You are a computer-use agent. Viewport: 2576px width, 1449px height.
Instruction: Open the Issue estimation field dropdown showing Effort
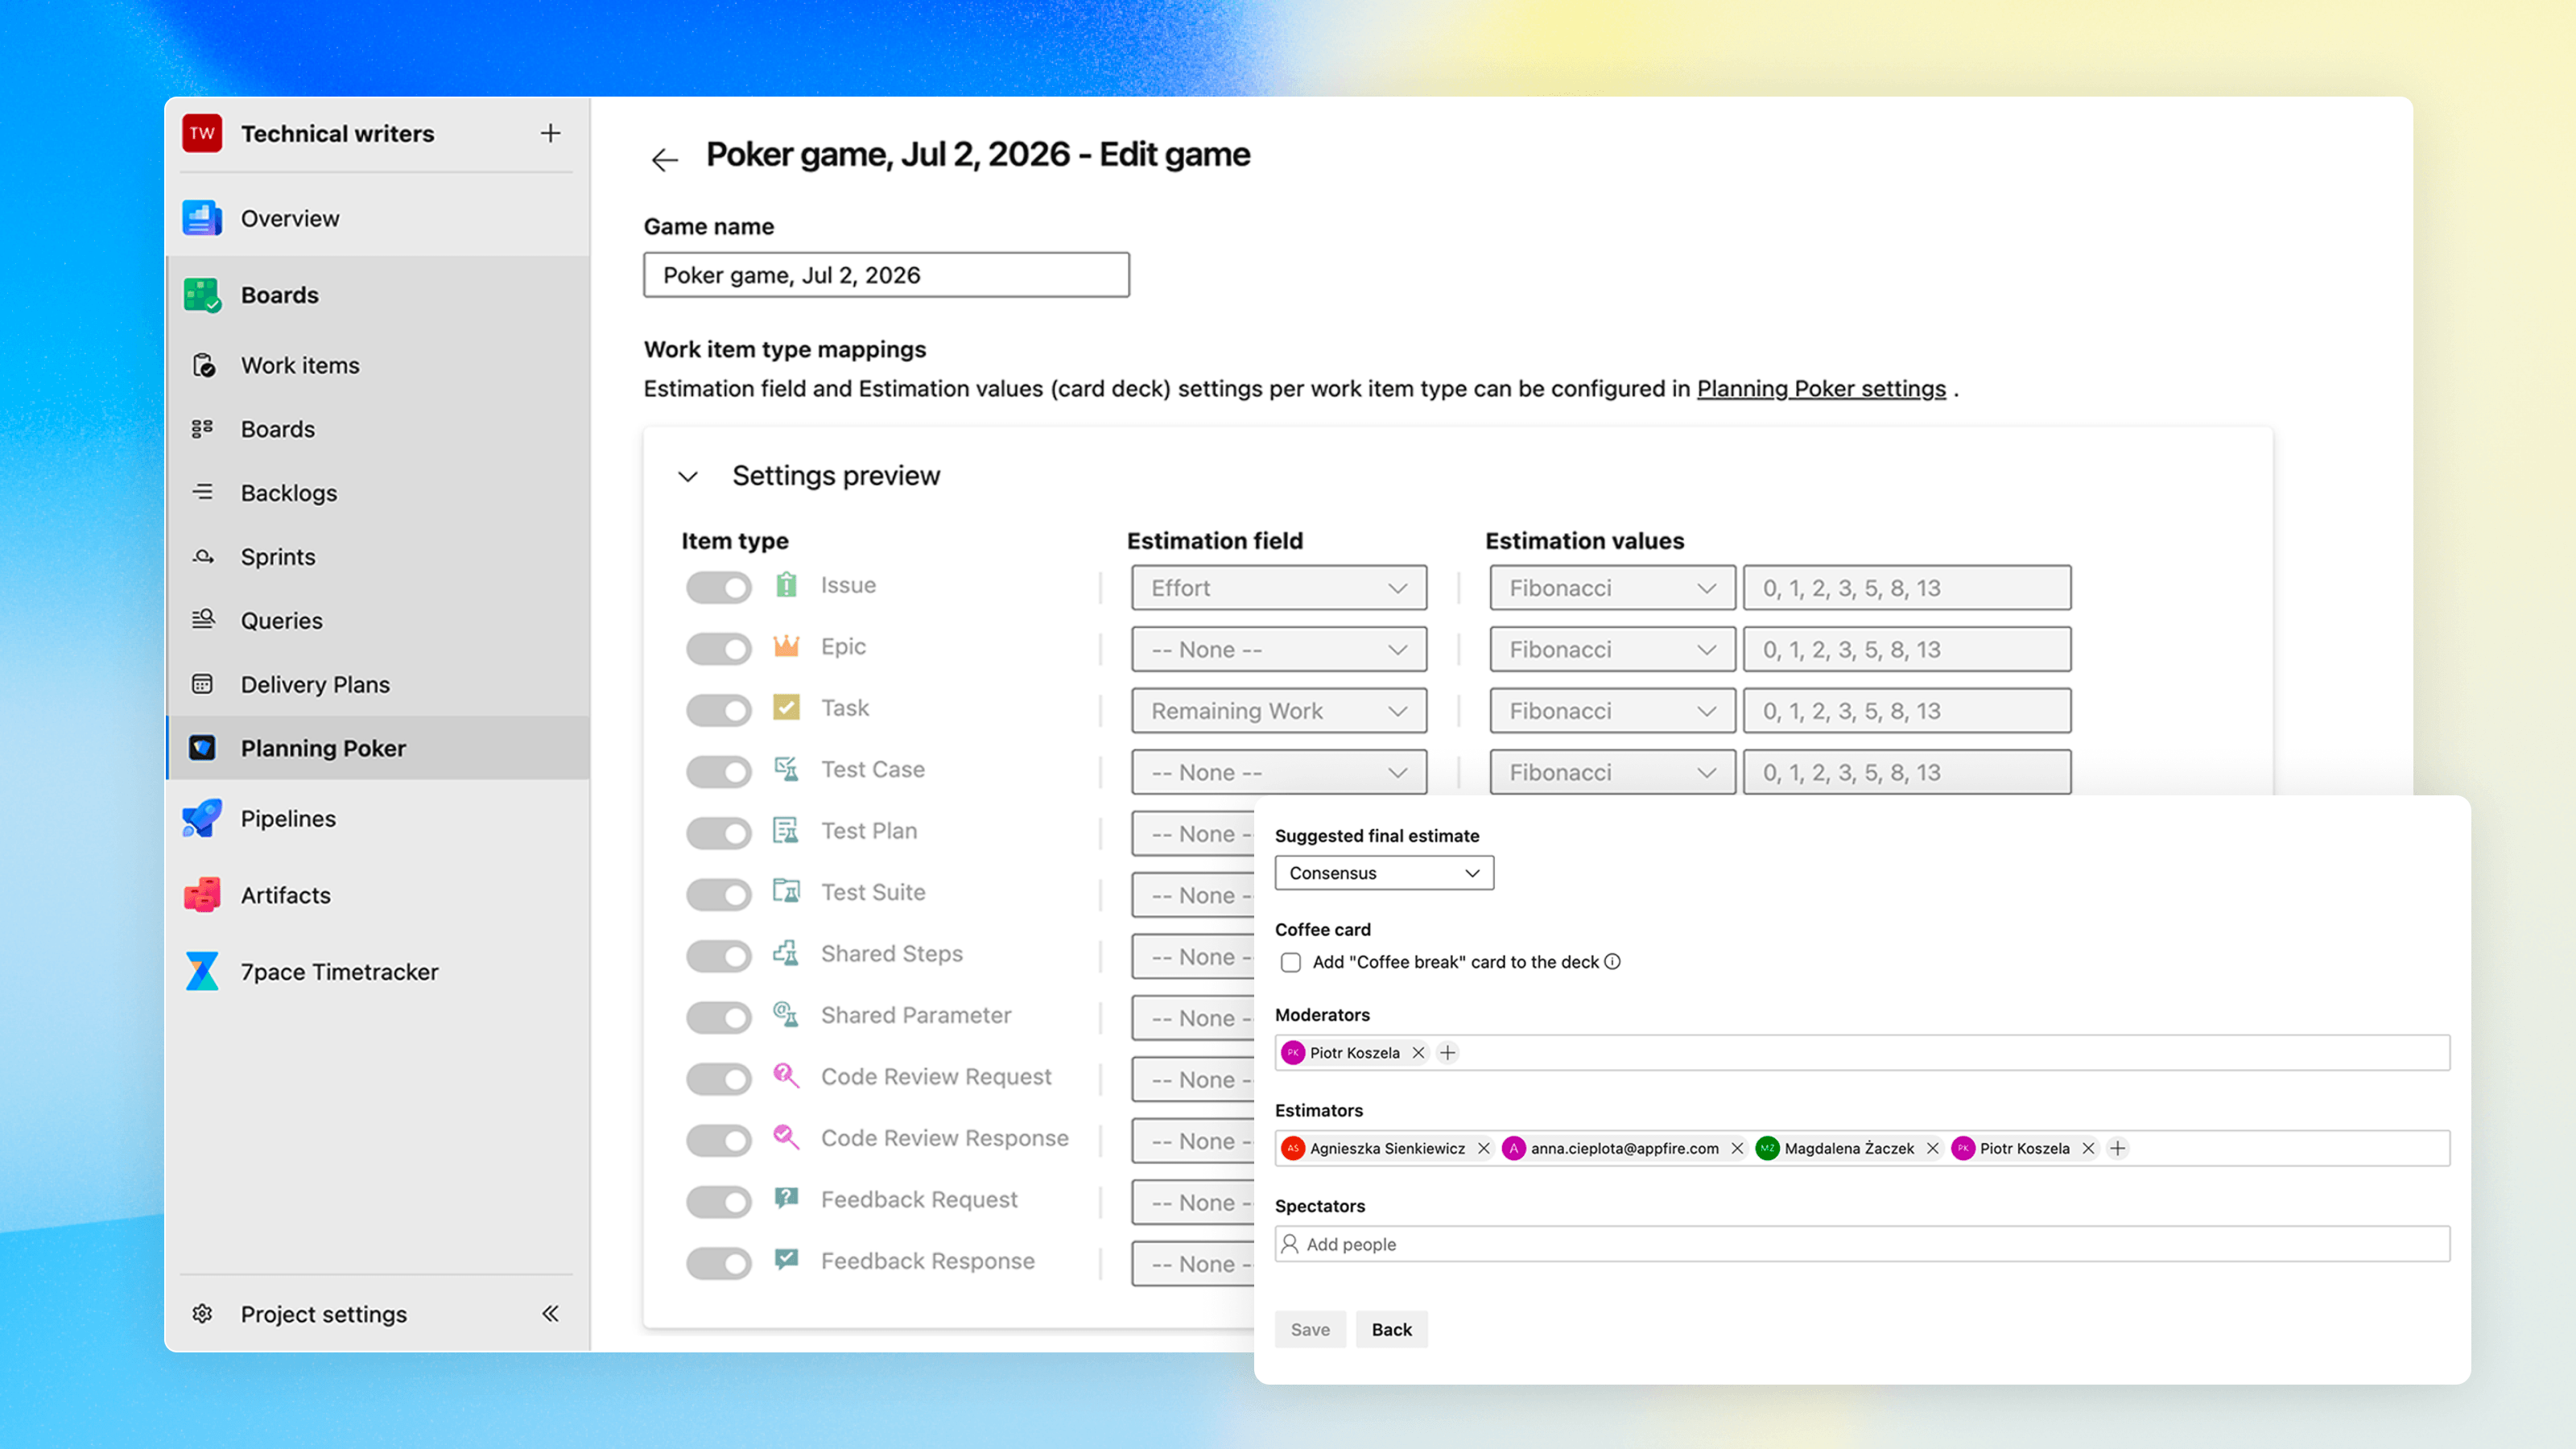[x=1279, y=588]
